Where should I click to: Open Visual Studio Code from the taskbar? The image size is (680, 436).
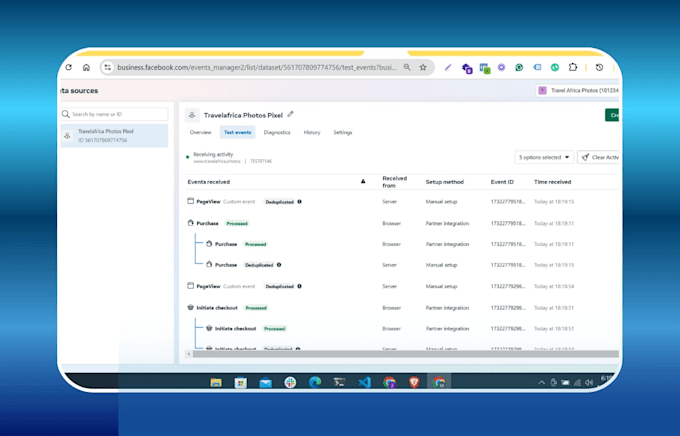365,382
